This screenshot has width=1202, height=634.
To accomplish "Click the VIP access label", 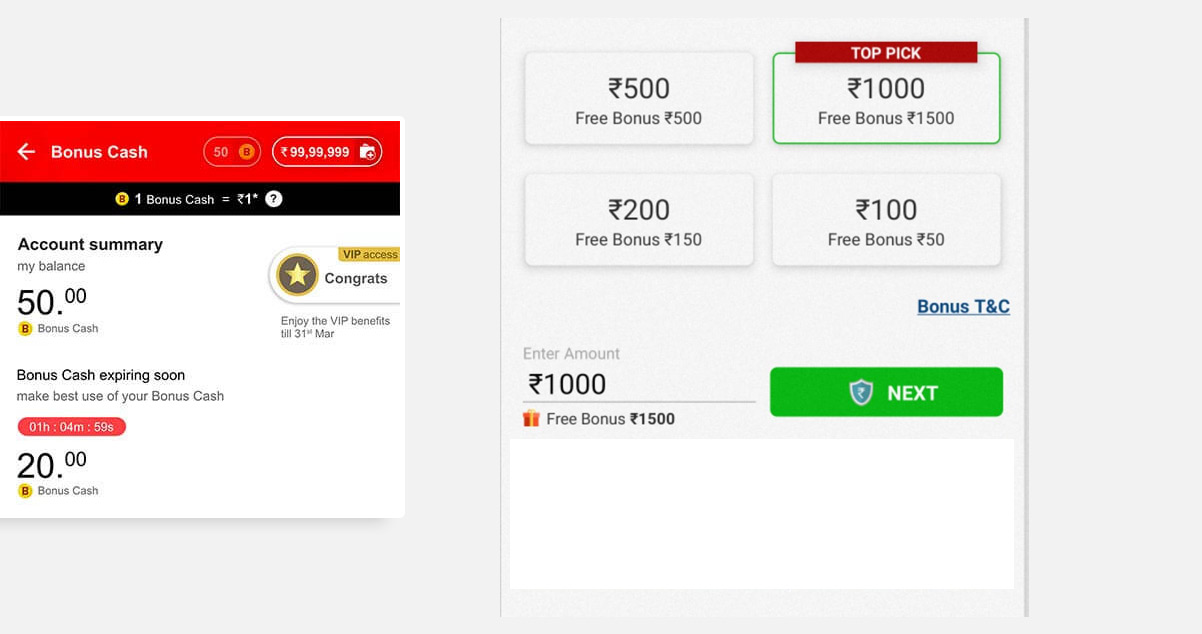I will [370, 255].
